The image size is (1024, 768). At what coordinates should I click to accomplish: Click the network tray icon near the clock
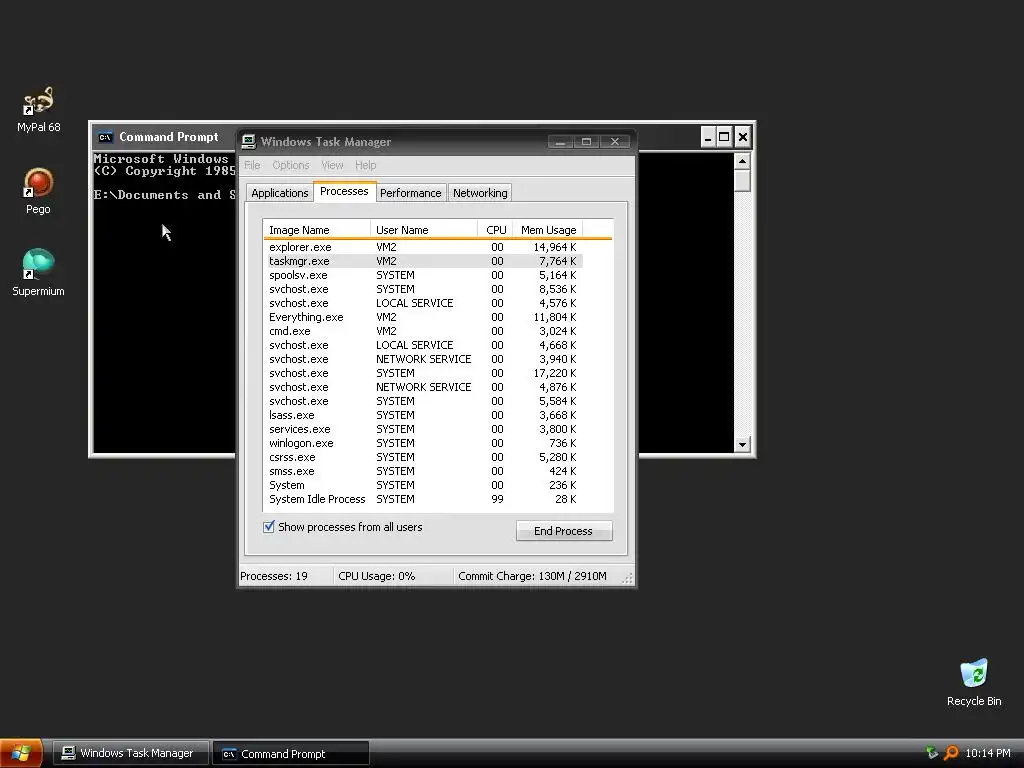pos(932,753)
